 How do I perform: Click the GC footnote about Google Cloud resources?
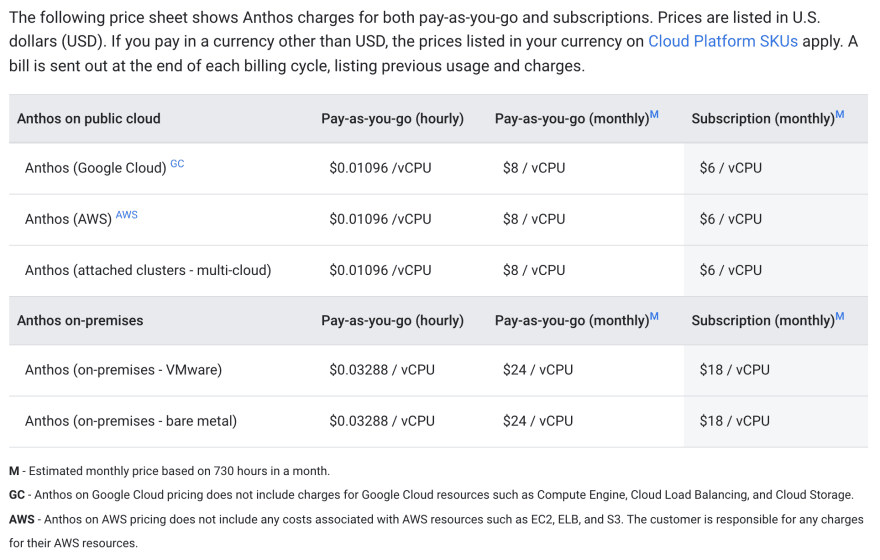(x=431, y=495)
